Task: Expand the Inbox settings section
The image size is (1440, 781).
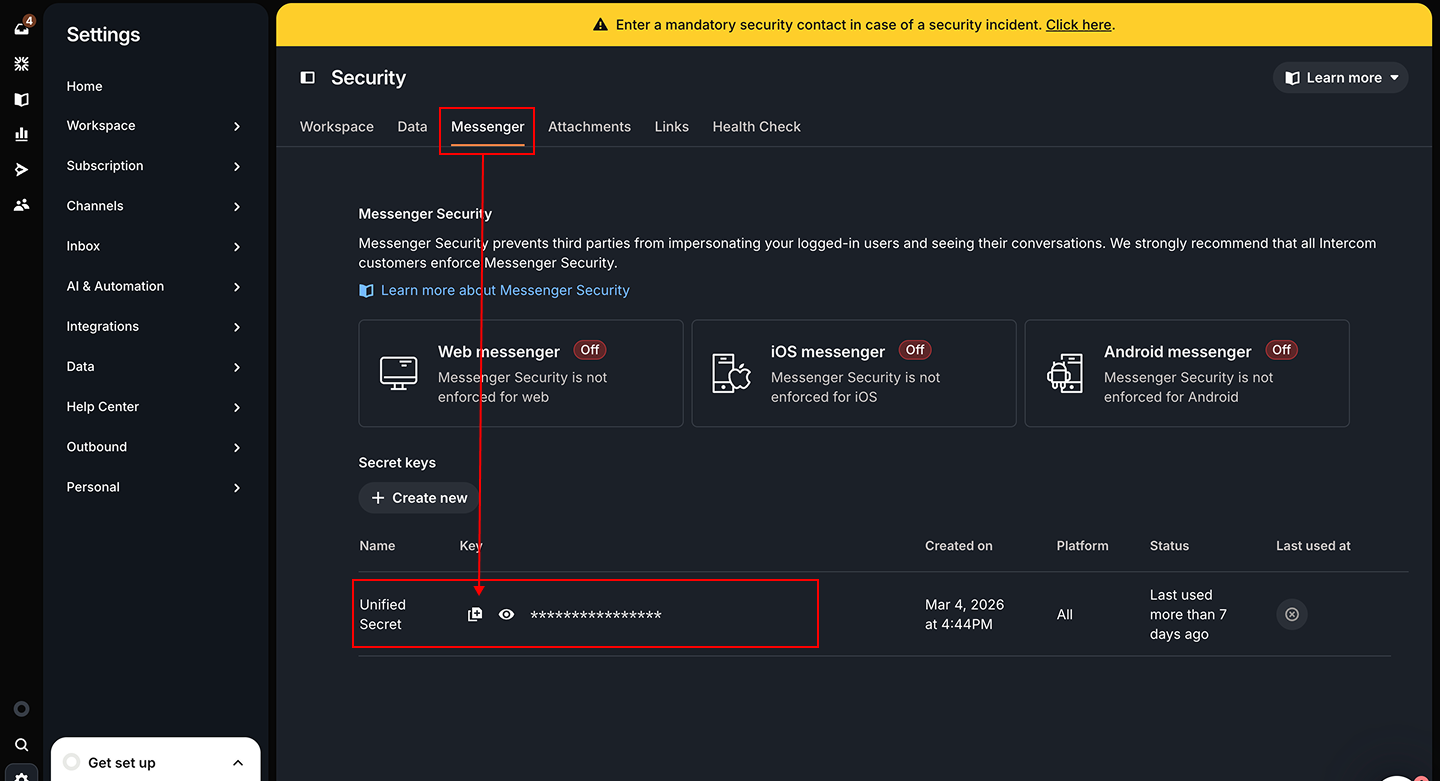Action: [x=154, y=246]
